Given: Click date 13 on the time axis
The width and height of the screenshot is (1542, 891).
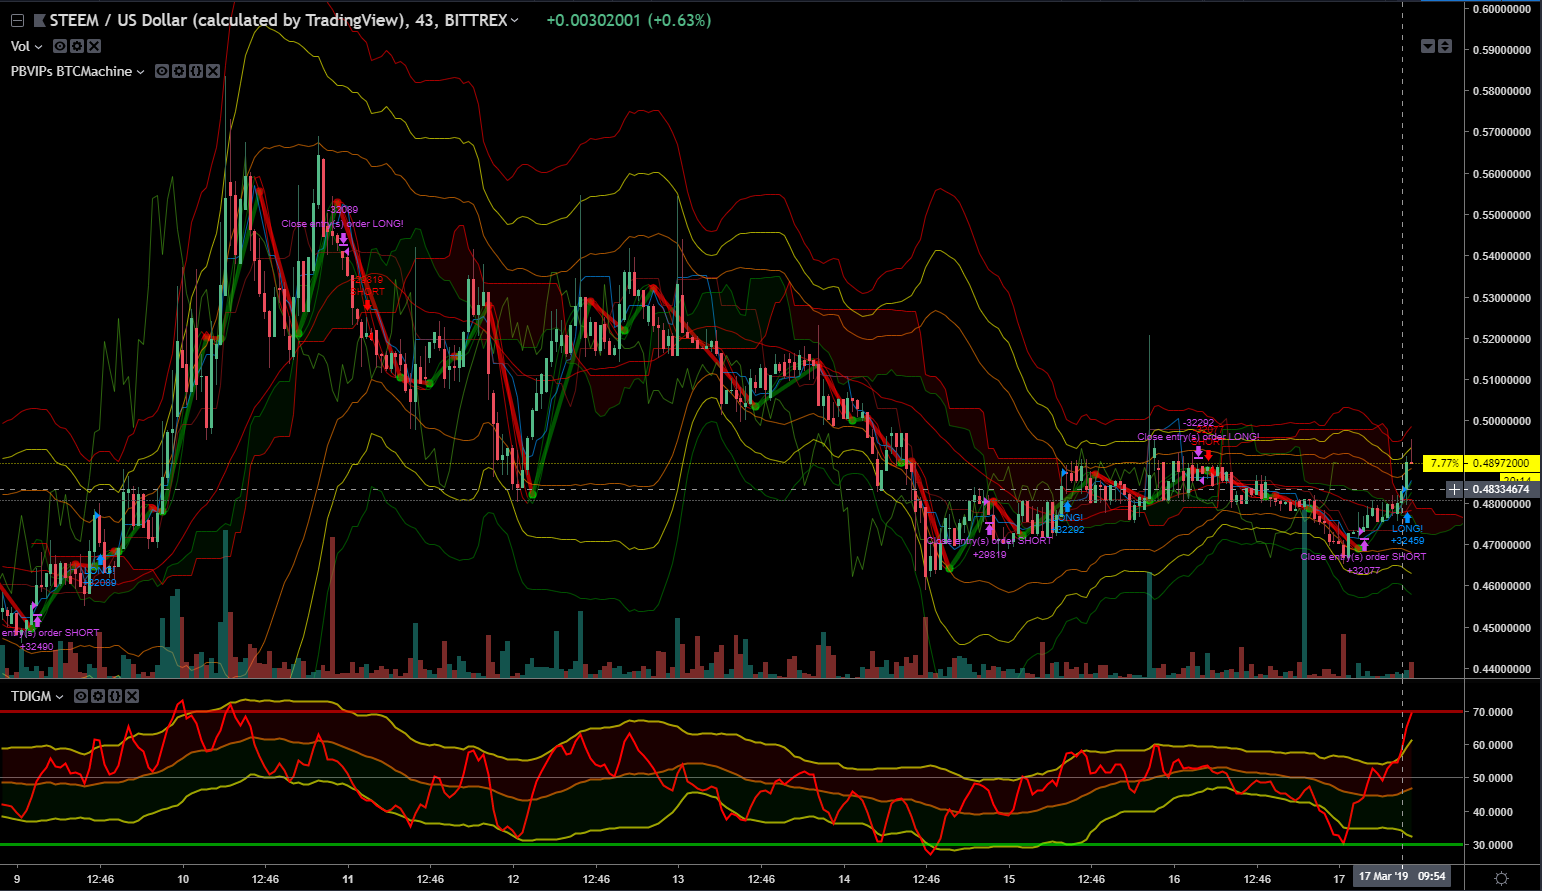Looking at the screenshot, I should (x=678, y=880).
